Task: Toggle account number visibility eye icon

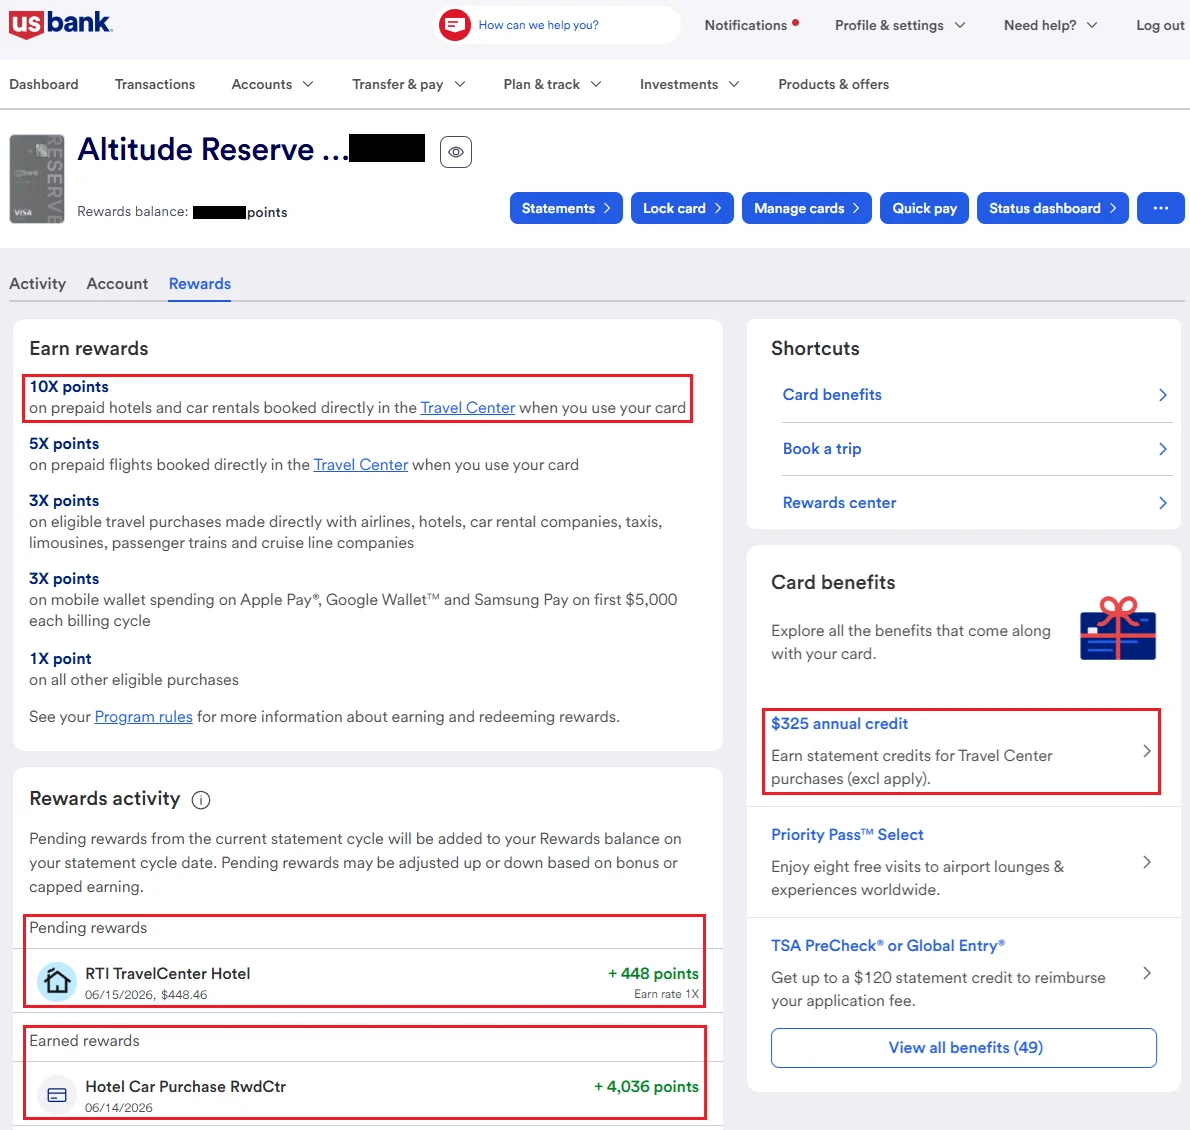Action: 455,152
